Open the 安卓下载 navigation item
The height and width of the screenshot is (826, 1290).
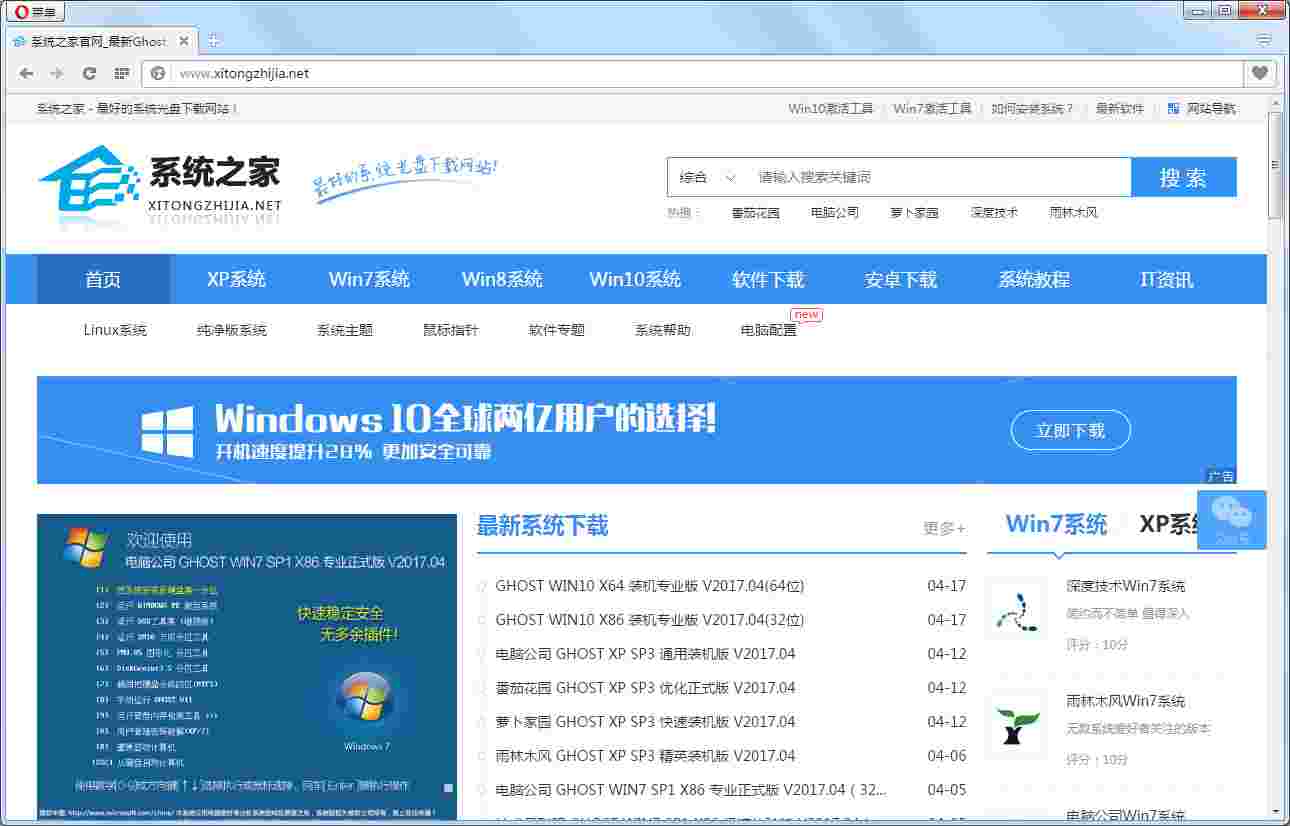coord(901,279)
